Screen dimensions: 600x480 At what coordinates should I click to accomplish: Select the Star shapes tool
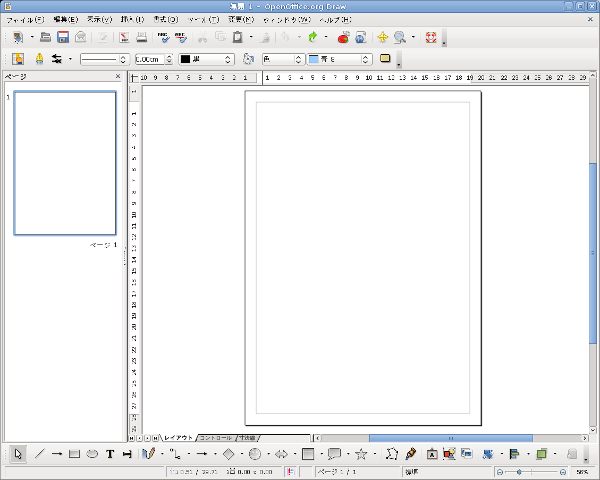coord(361,454)
